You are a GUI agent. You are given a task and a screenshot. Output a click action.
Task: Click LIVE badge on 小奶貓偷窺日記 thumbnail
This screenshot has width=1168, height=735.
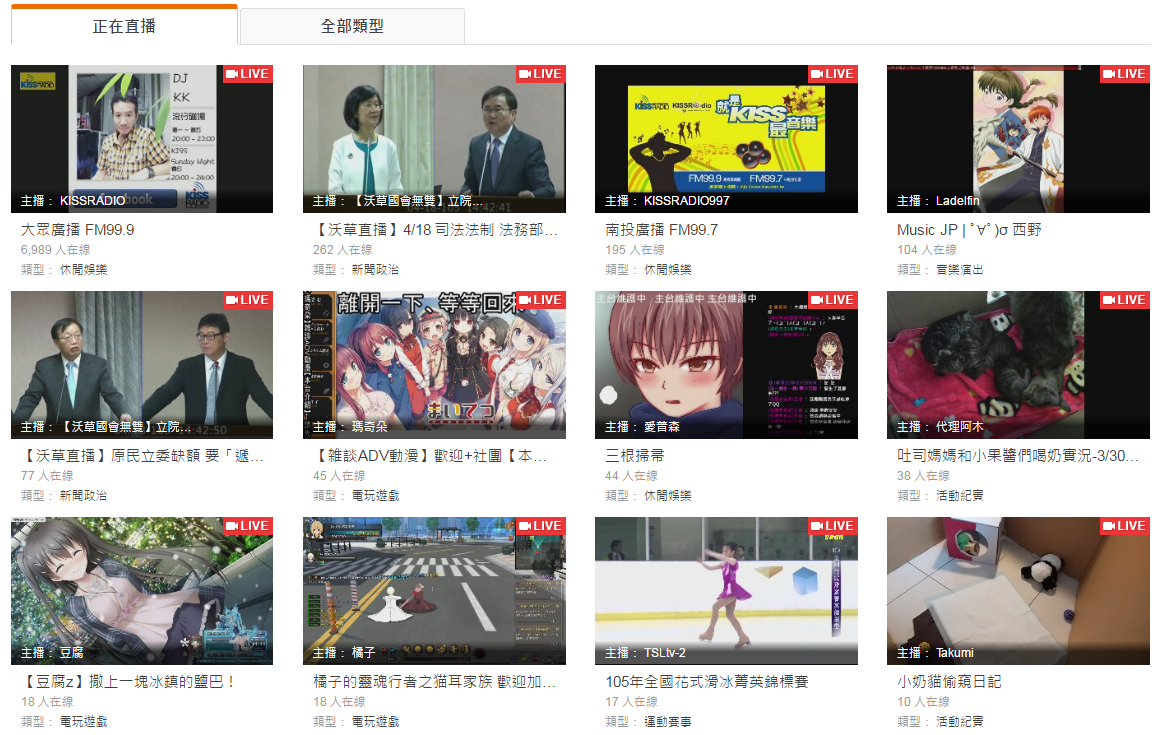tap(1123, 526)
